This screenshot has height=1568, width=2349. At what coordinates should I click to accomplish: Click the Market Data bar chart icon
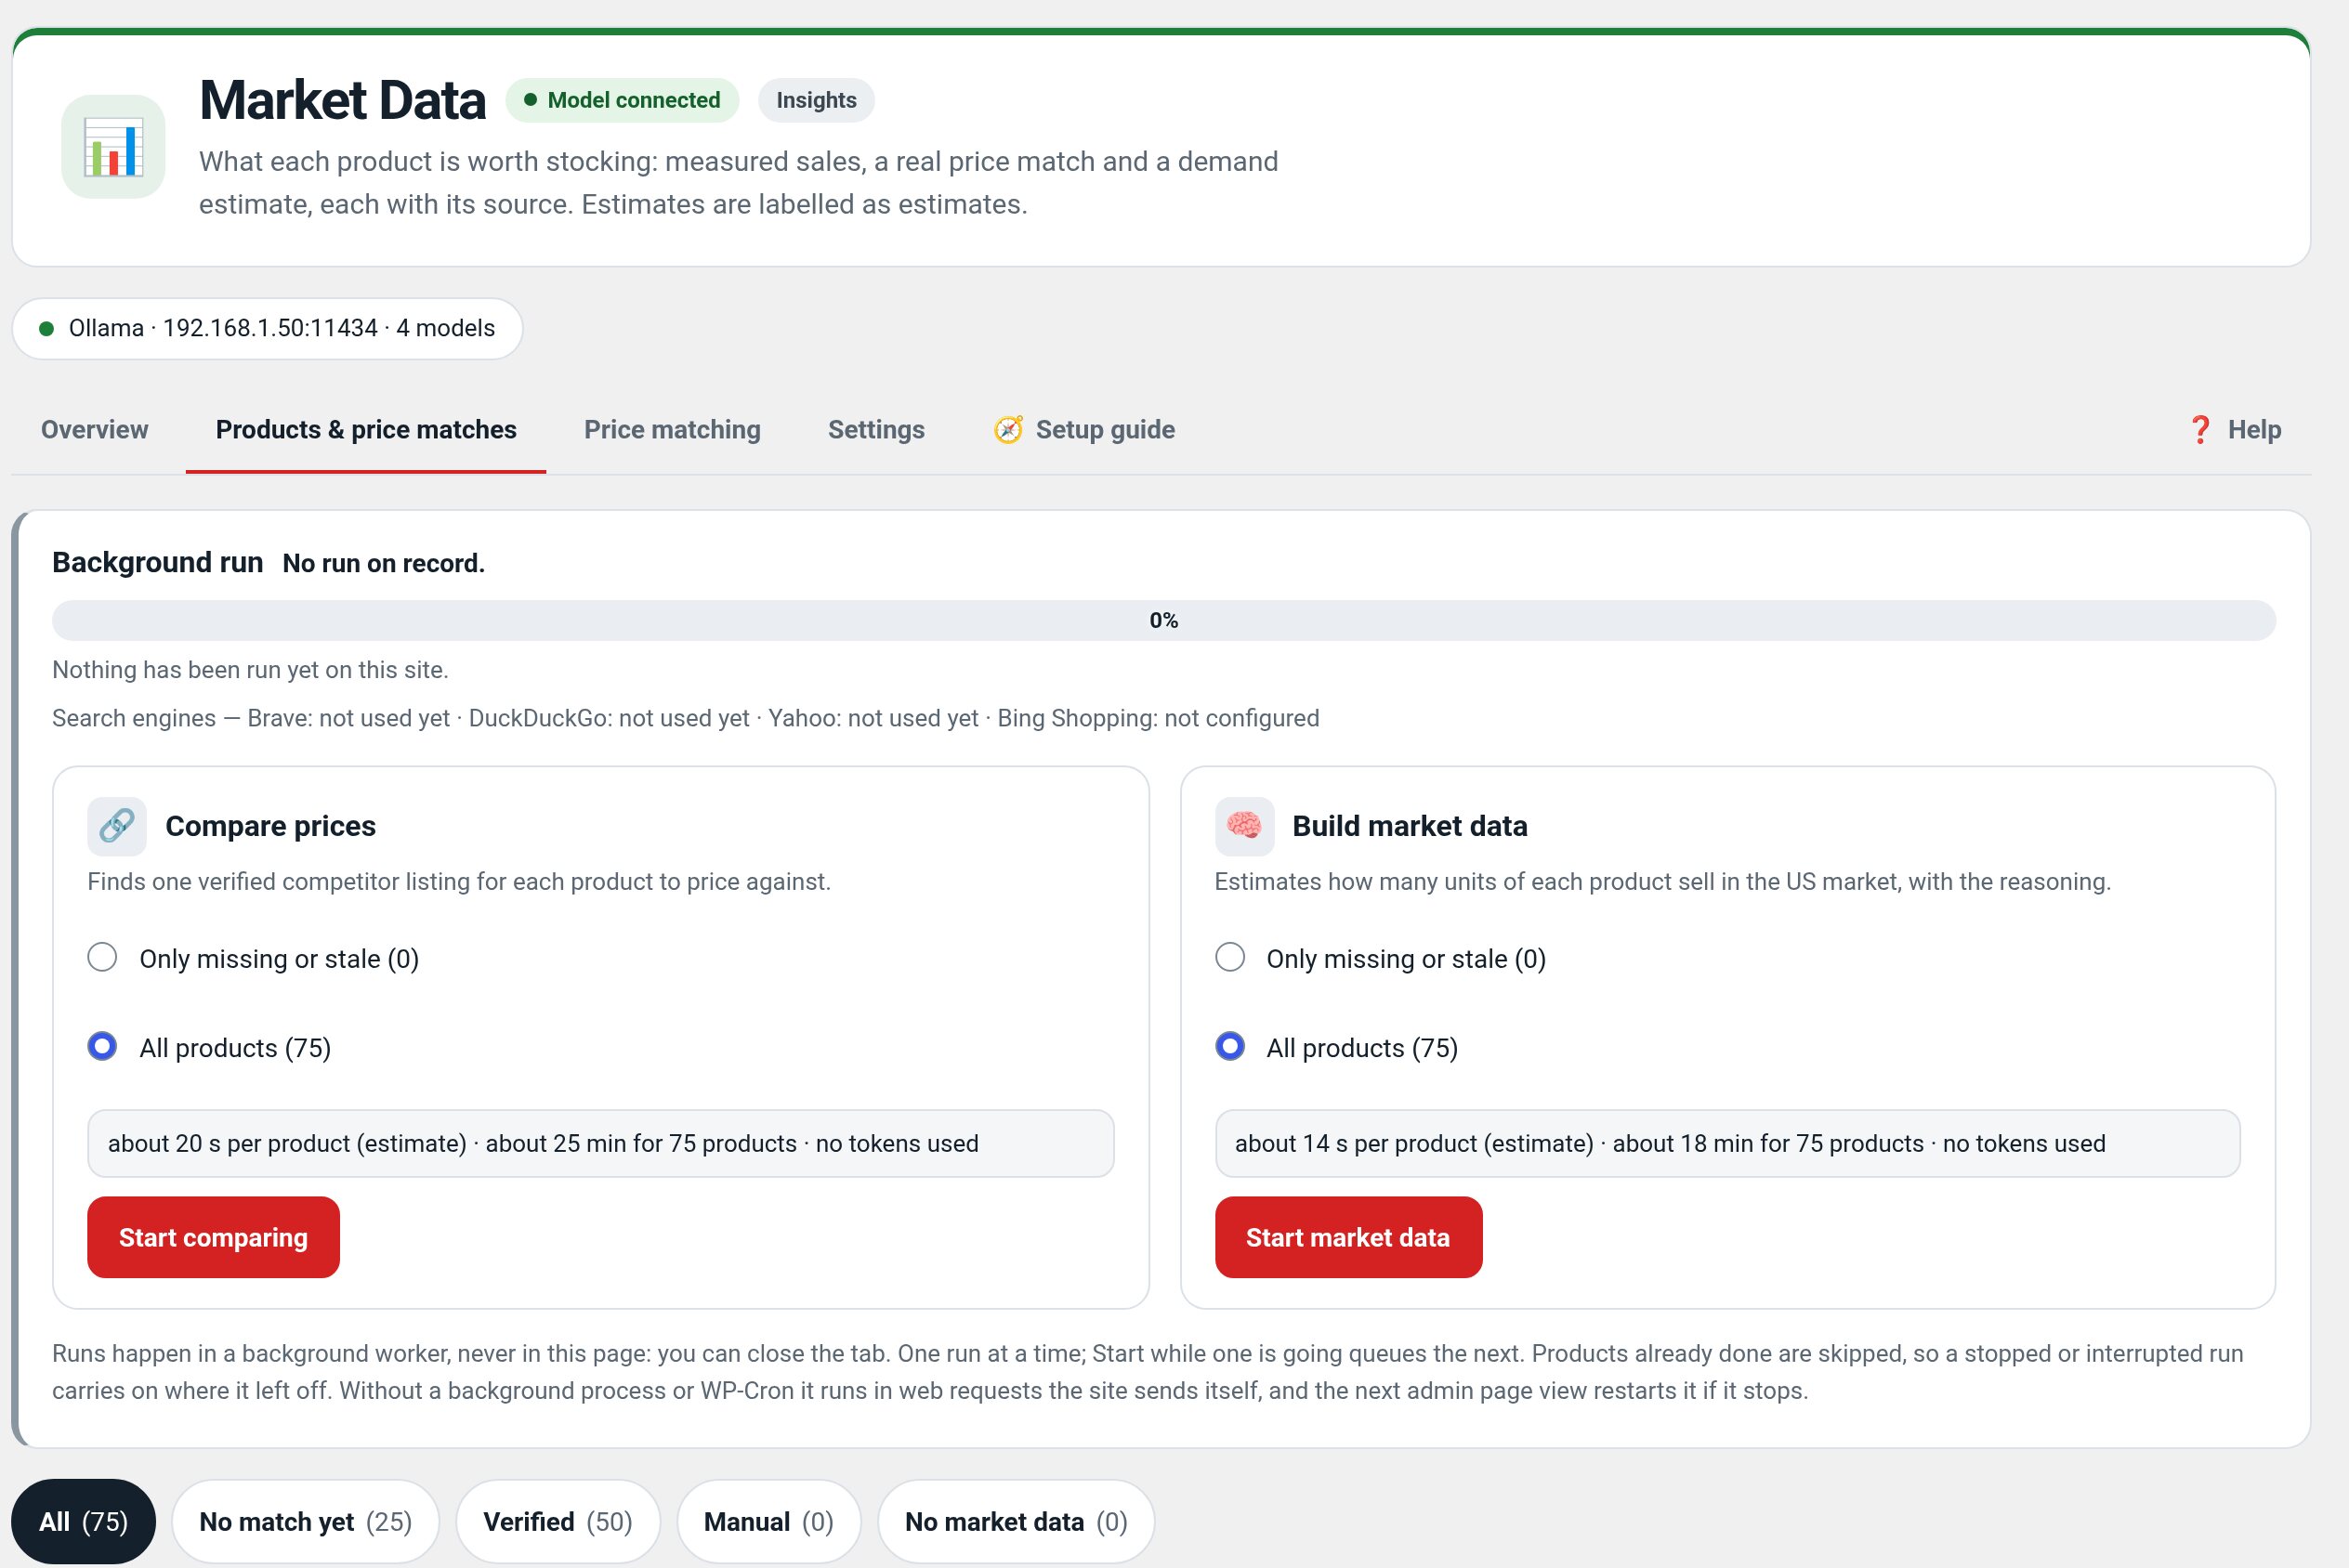pos(113,146)
